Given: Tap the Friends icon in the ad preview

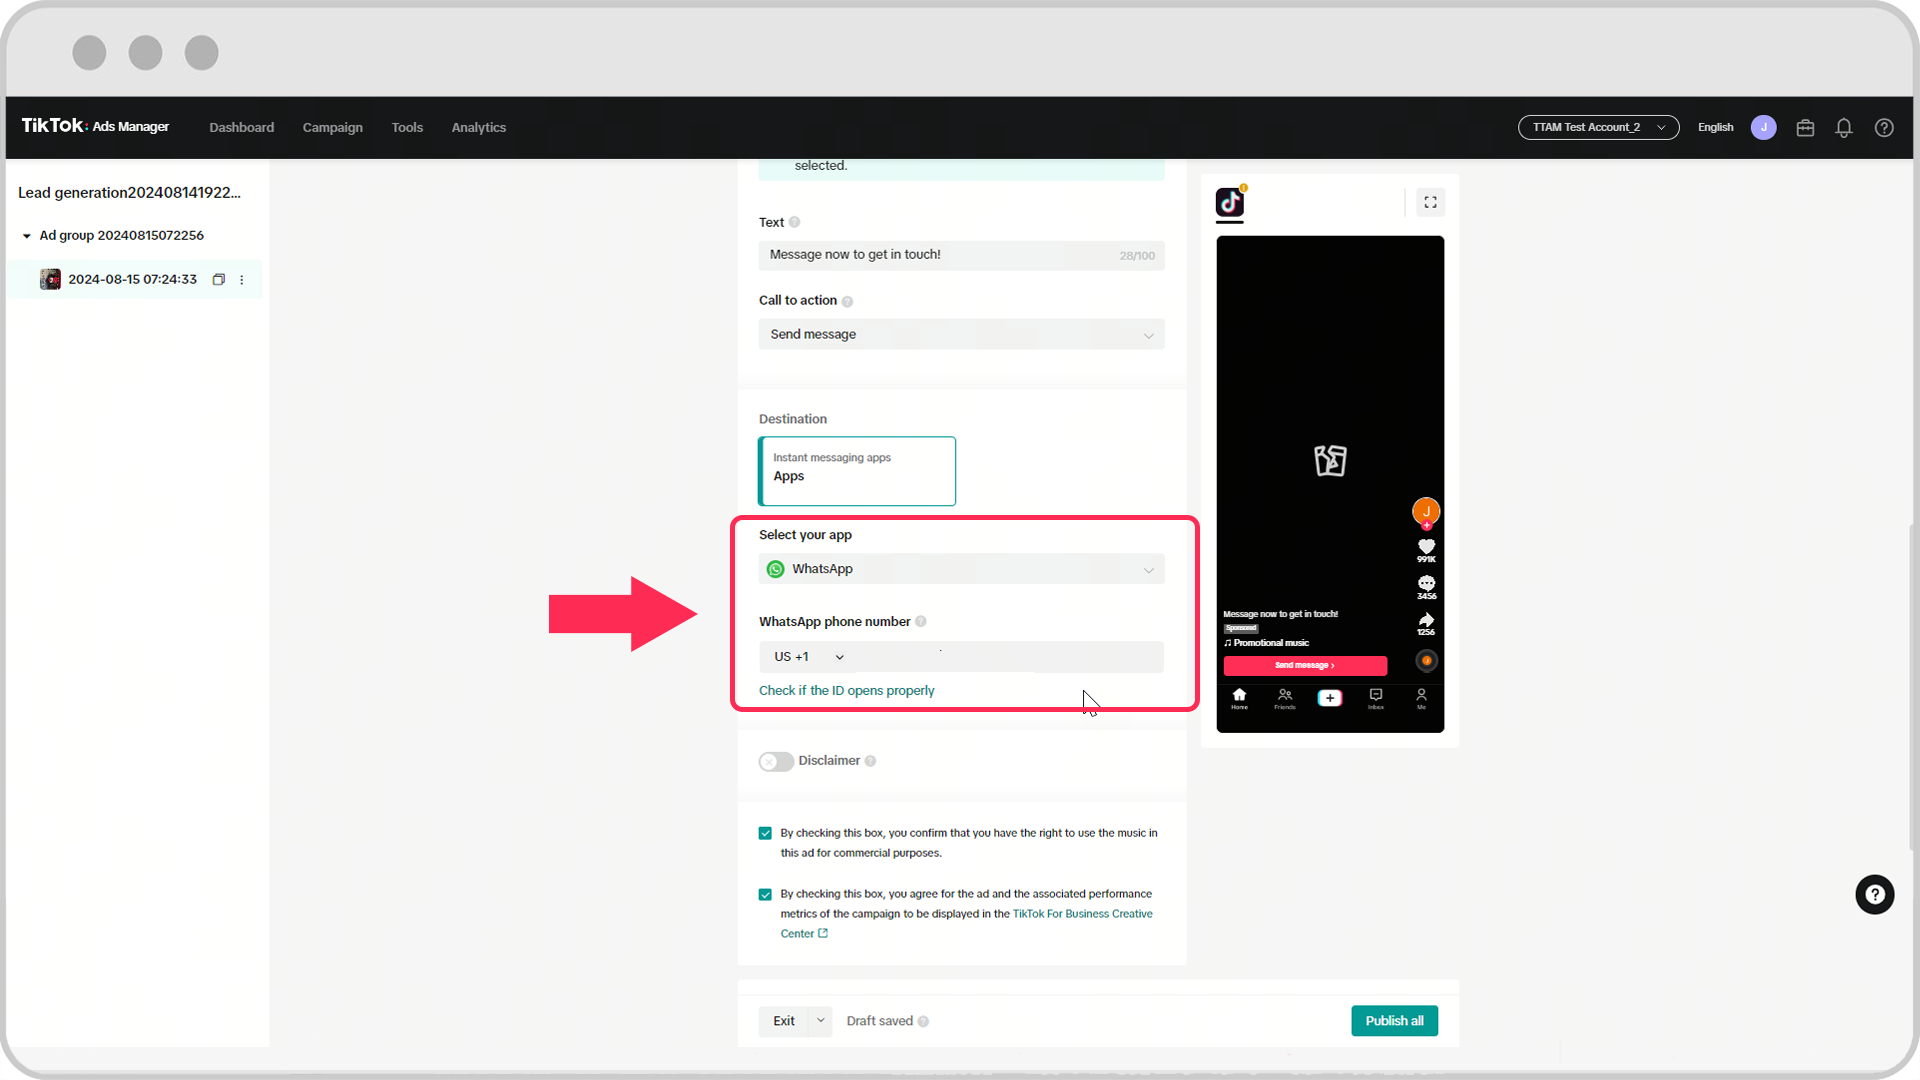Looking at the screenshot, I should 1285,698.
